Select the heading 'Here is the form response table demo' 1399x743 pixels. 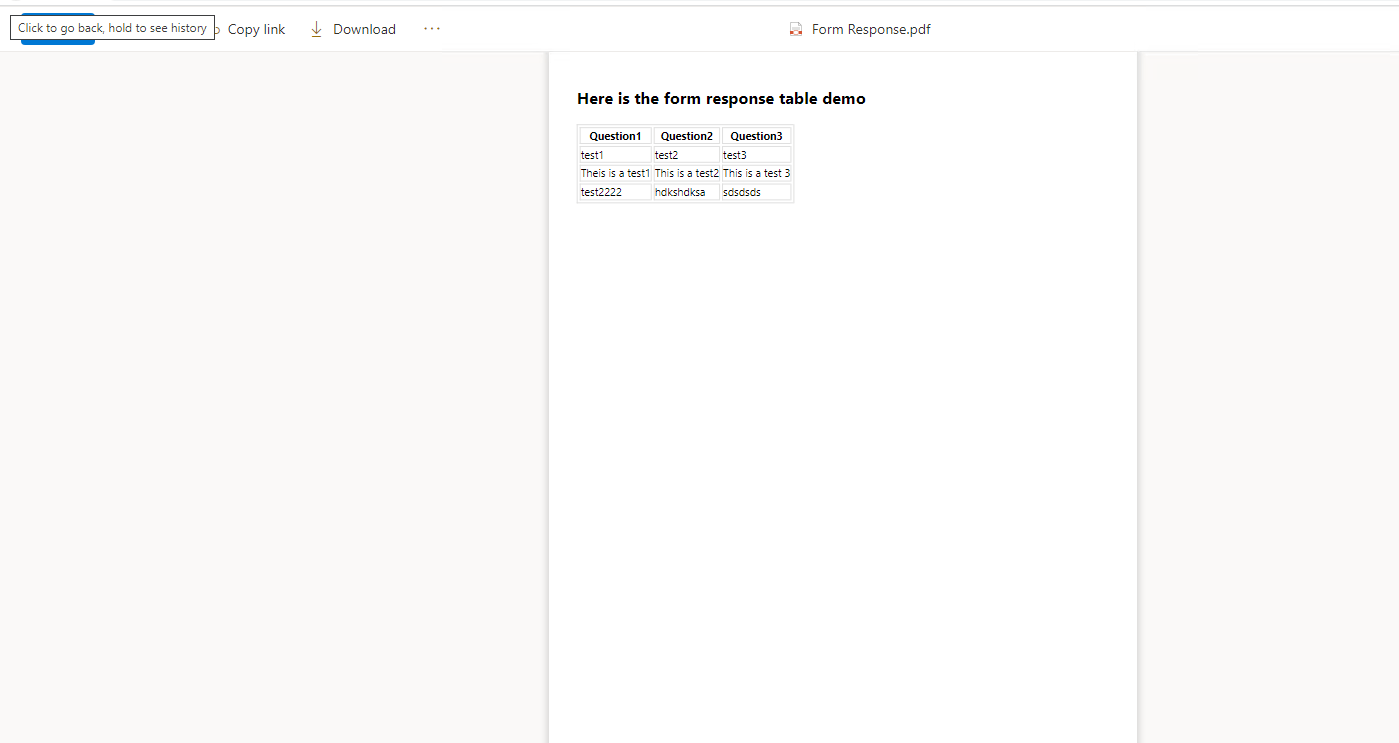(x=721, y=98)
